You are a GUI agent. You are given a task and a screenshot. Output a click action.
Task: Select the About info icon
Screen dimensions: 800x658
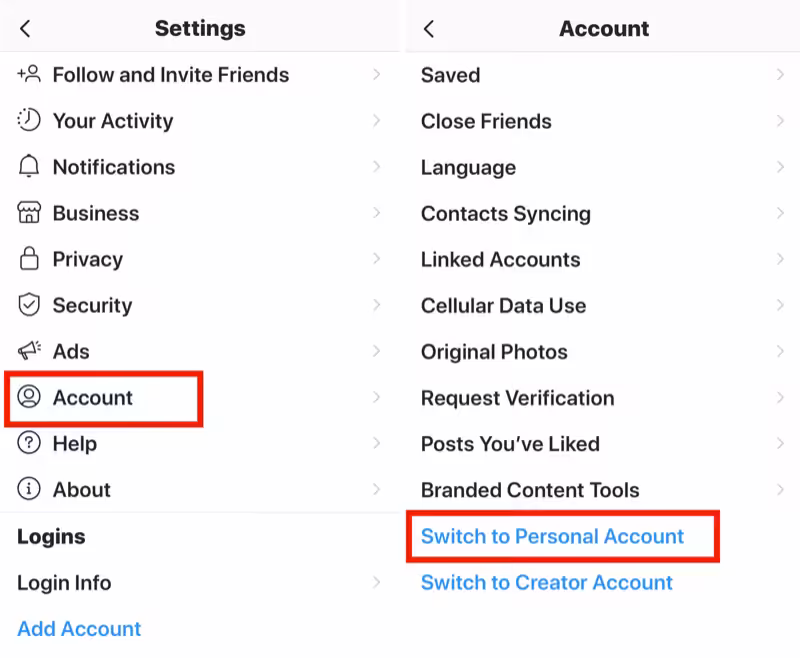(28, 489)
